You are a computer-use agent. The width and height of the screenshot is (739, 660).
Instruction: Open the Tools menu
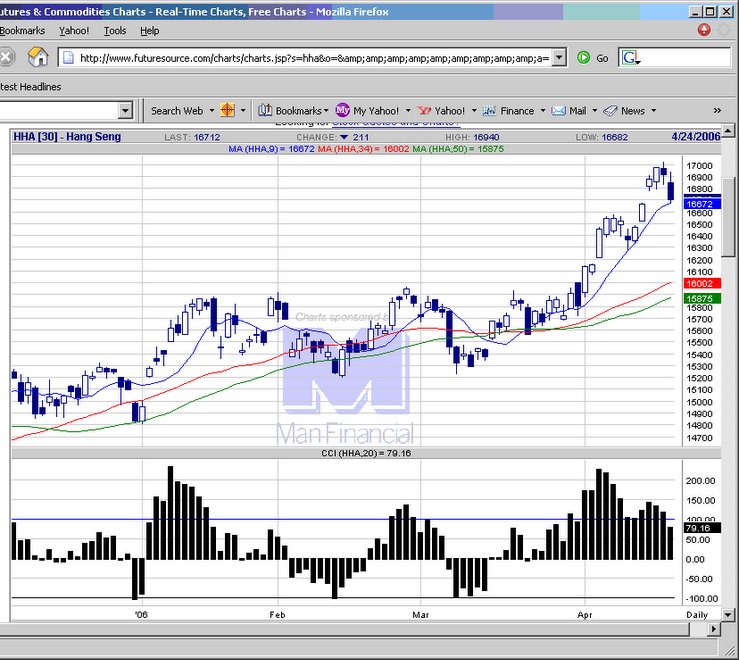tap(115, 31)
